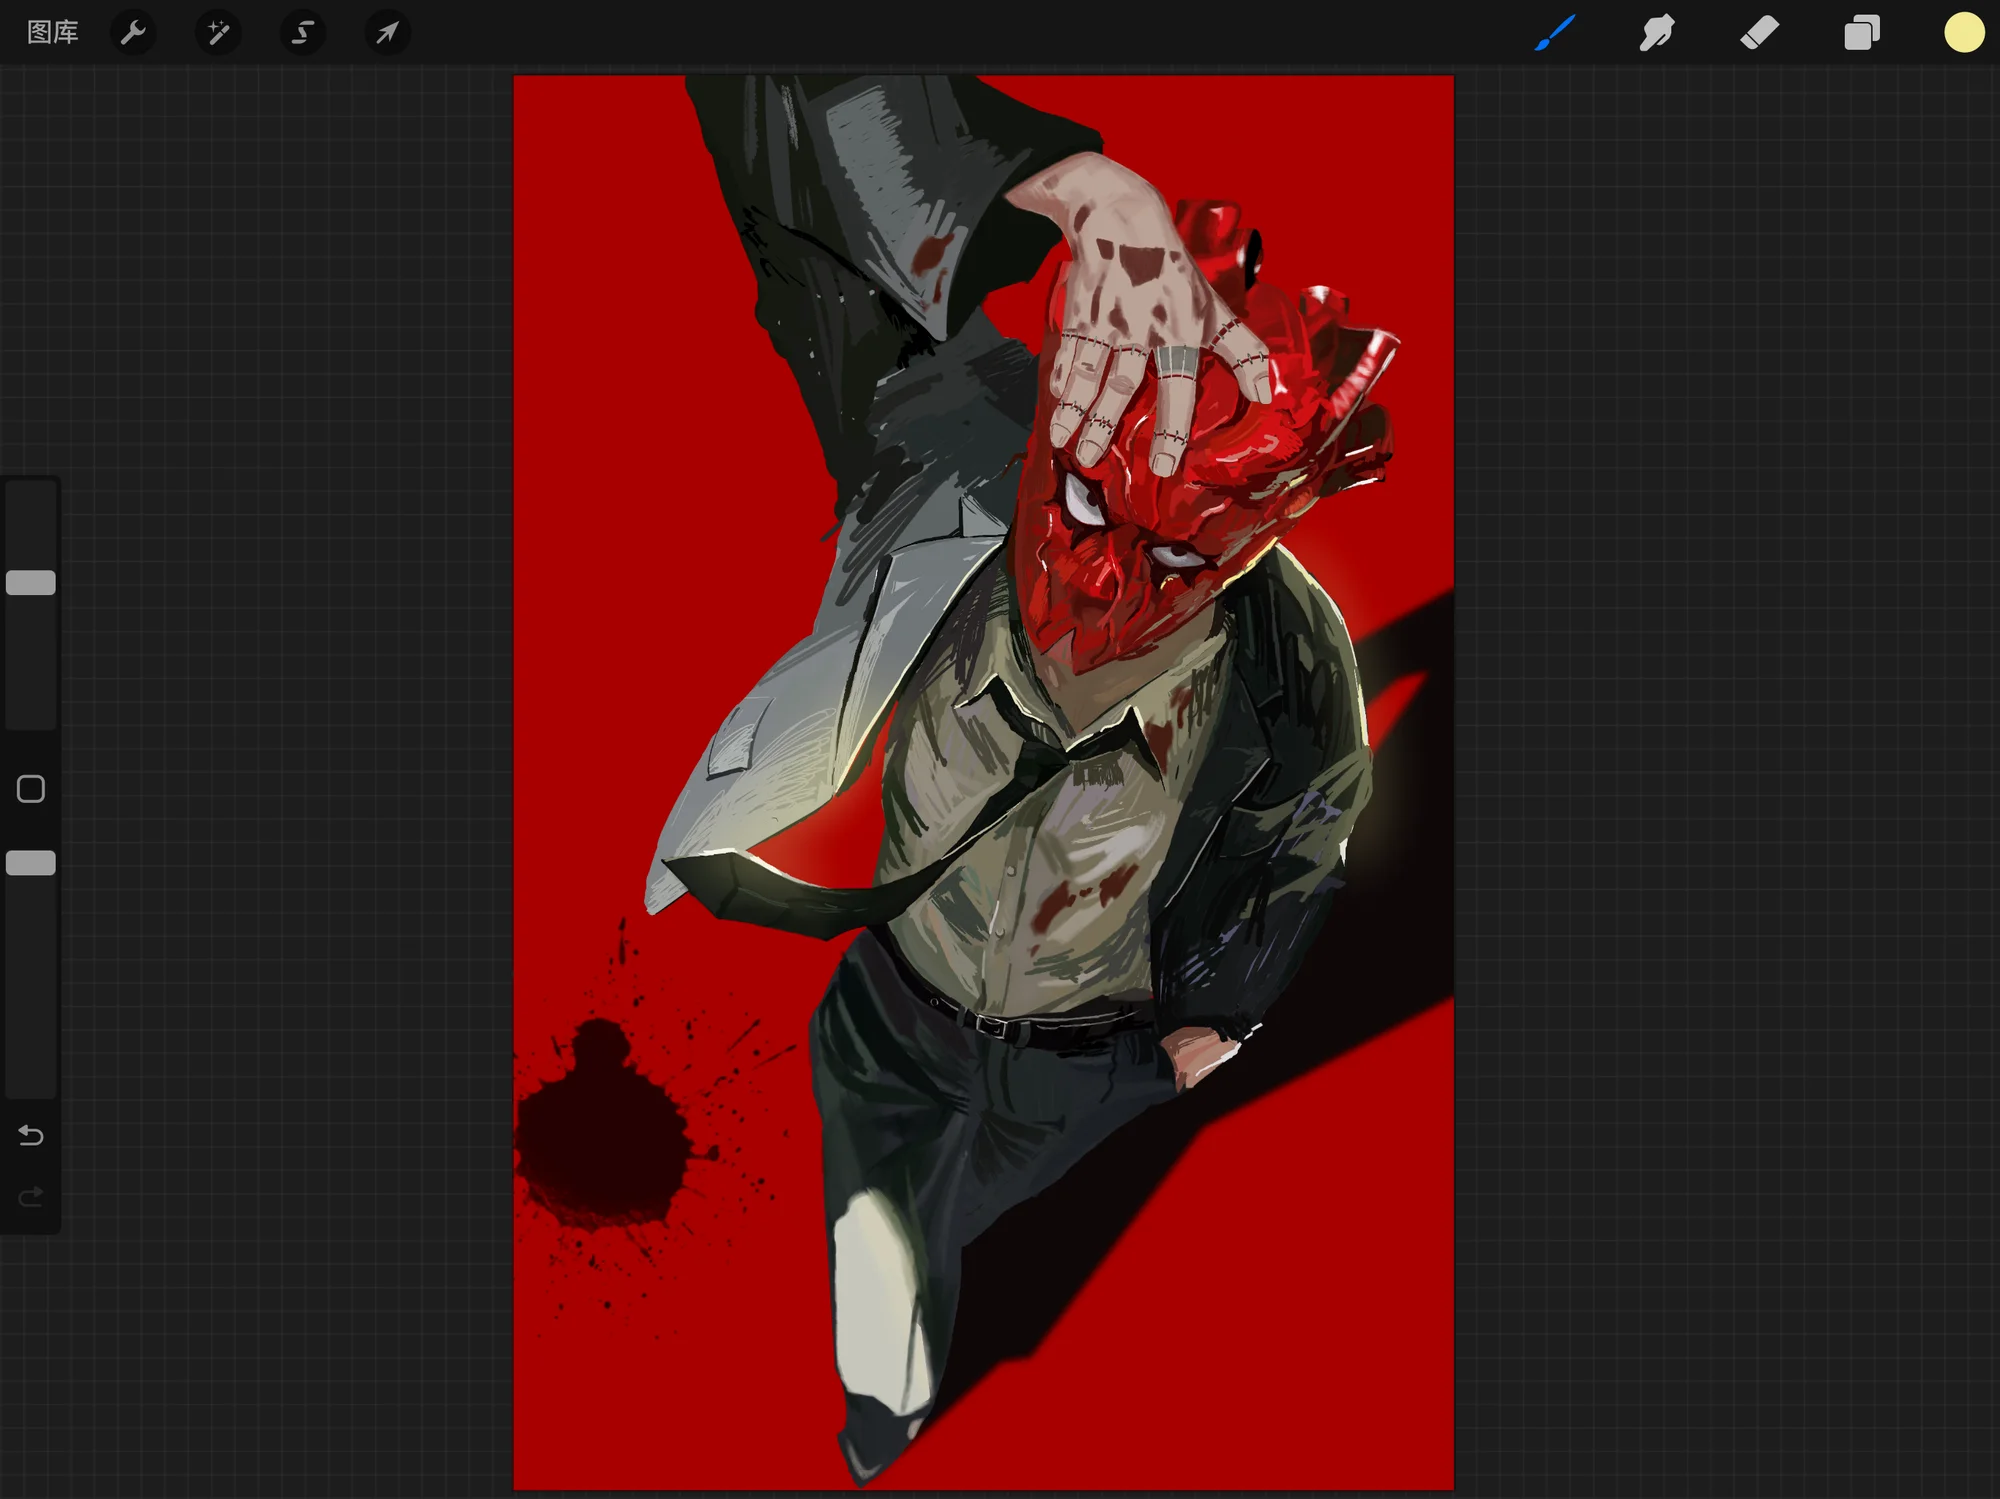Tap the square Modify button on sidebar

coord(31,789)
